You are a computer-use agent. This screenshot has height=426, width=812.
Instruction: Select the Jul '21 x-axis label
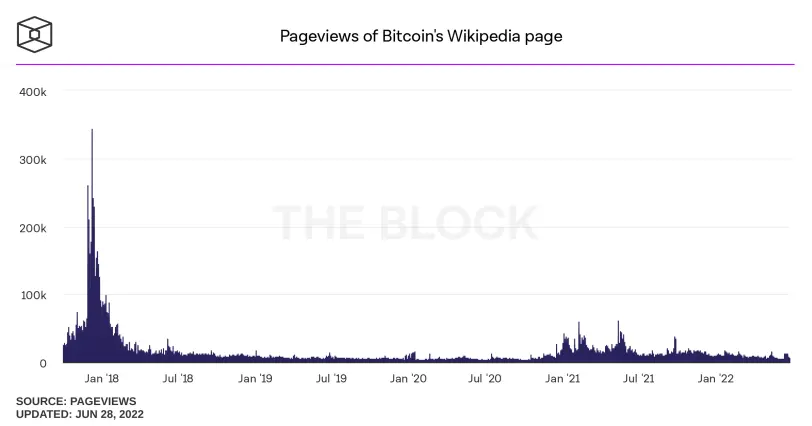coord(639,378)
